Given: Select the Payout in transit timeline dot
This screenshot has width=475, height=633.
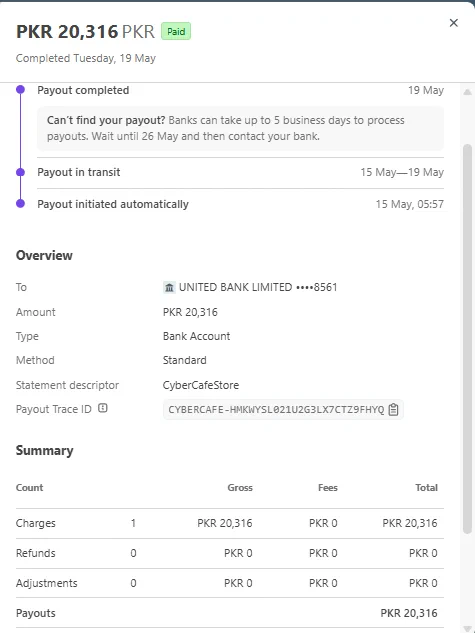Looking at the screenshot, I should (x=20, y=172).
